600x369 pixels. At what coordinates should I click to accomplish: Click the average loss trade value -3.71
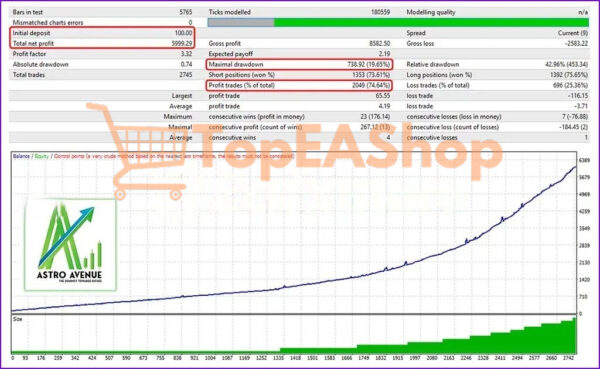(x=580, y=106)
